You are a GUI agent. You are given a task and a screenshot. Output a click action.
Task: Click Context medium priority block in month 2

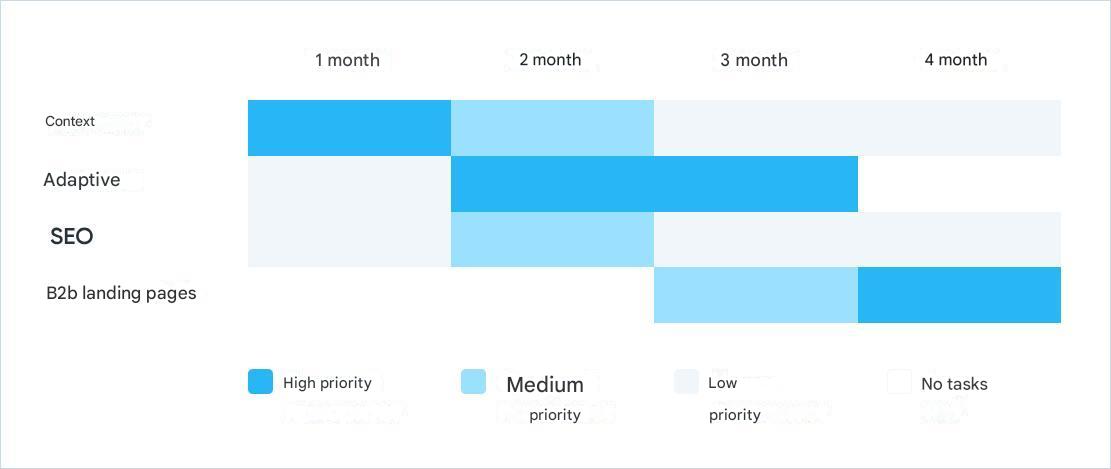tap(552, 128)
